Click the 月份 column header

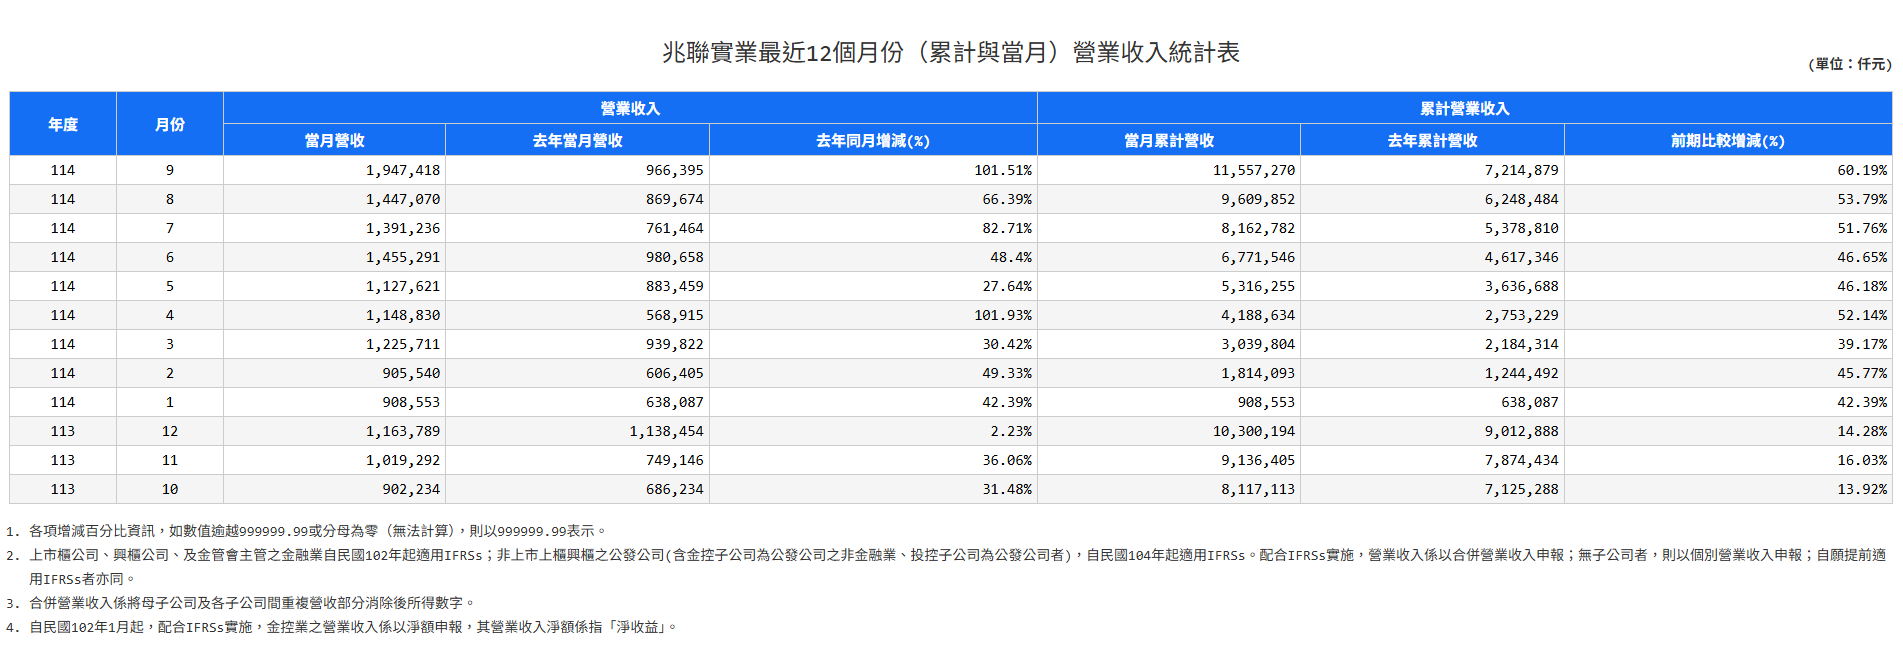[x=170, y=124]
